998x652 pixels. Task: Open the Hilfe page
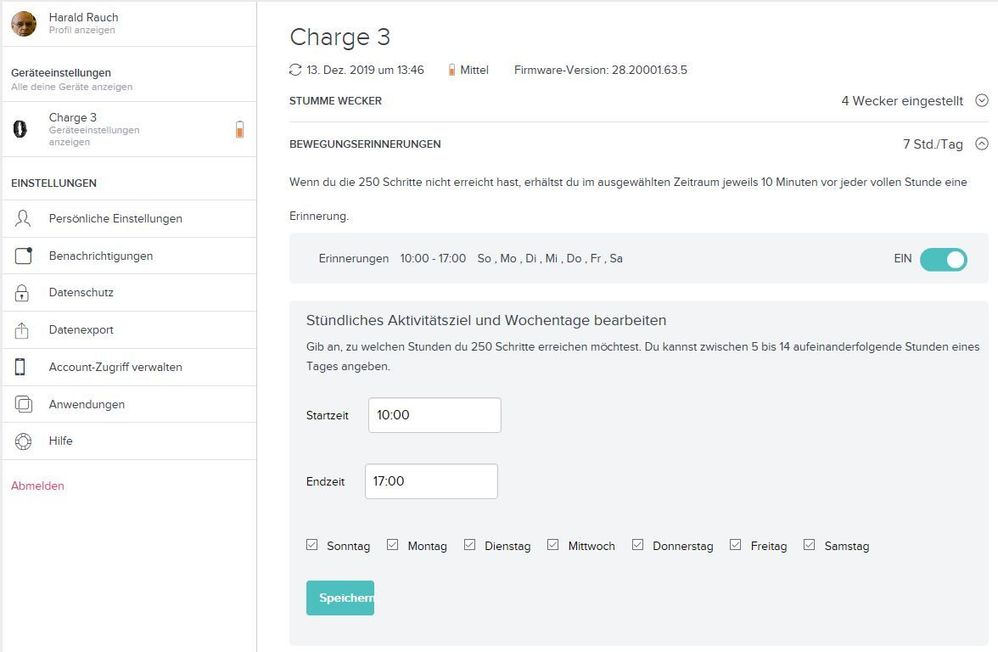point(129,441)
